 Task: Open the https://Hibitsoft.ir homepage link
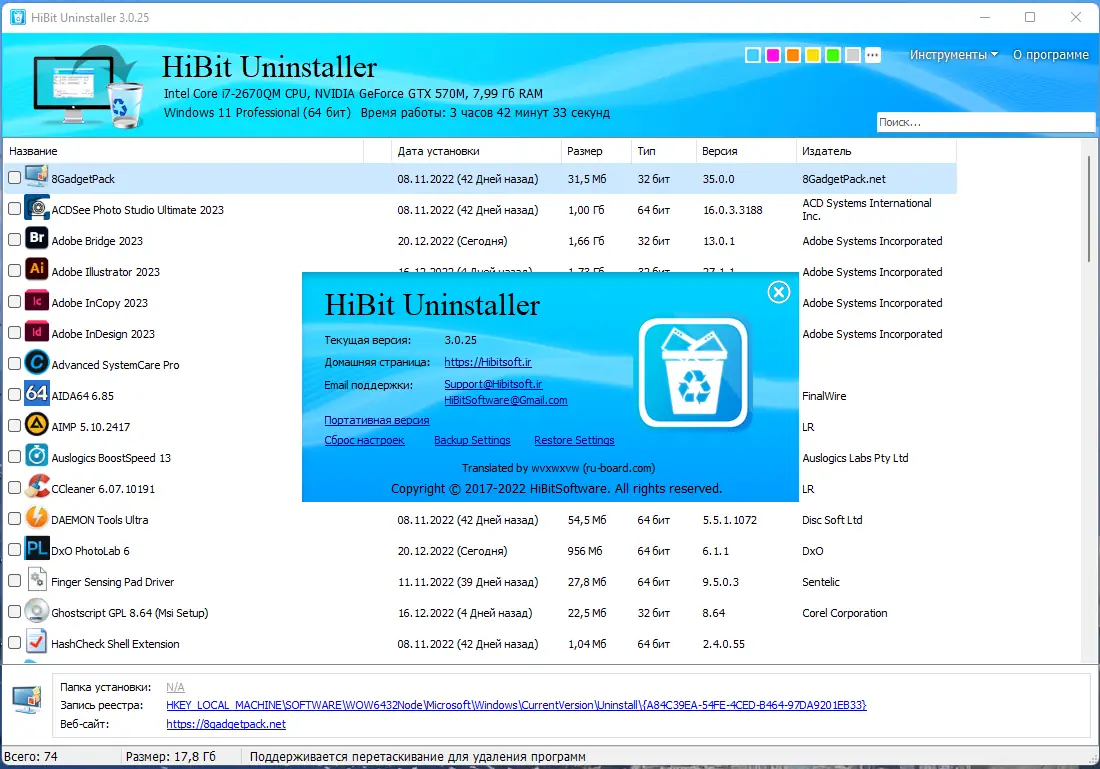click(487, 362)
